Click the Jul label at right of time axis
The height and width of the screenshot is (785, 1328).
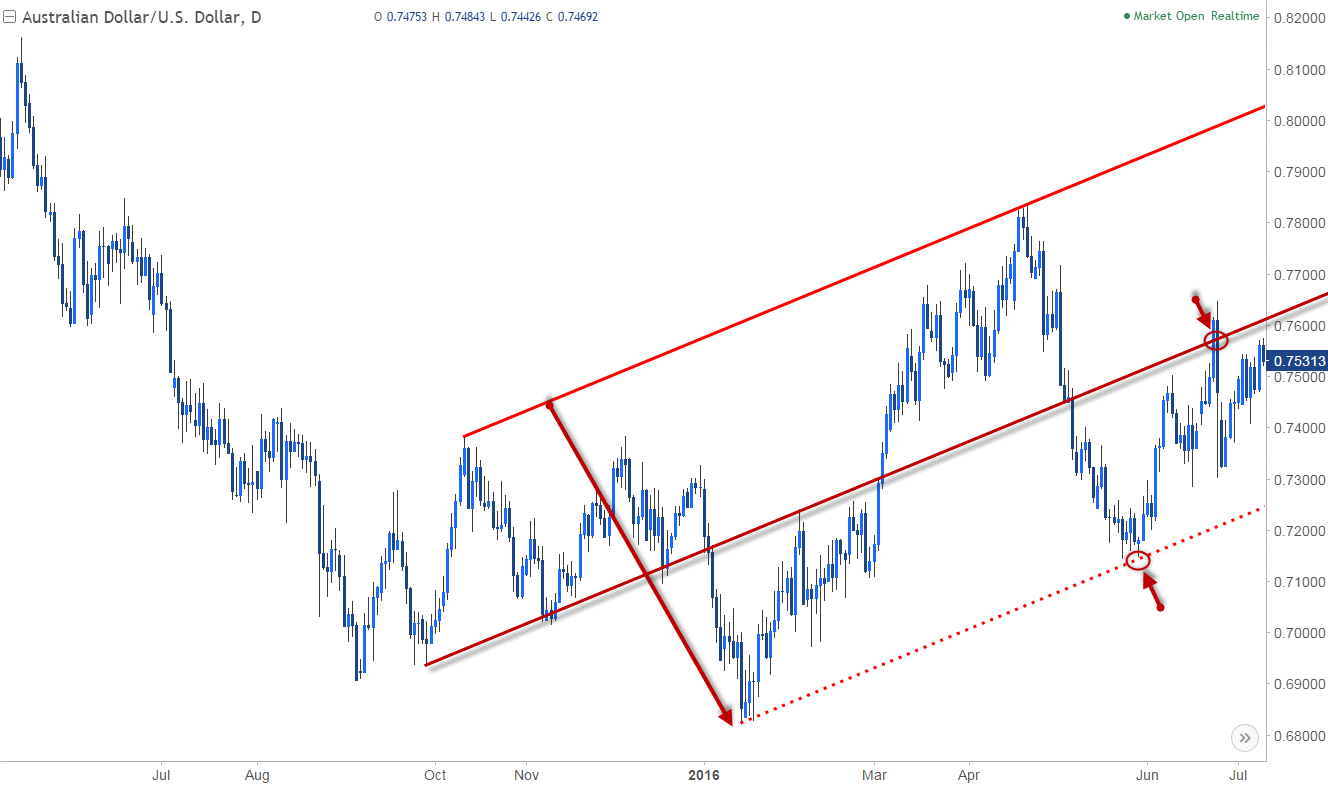pos(1239,774)
